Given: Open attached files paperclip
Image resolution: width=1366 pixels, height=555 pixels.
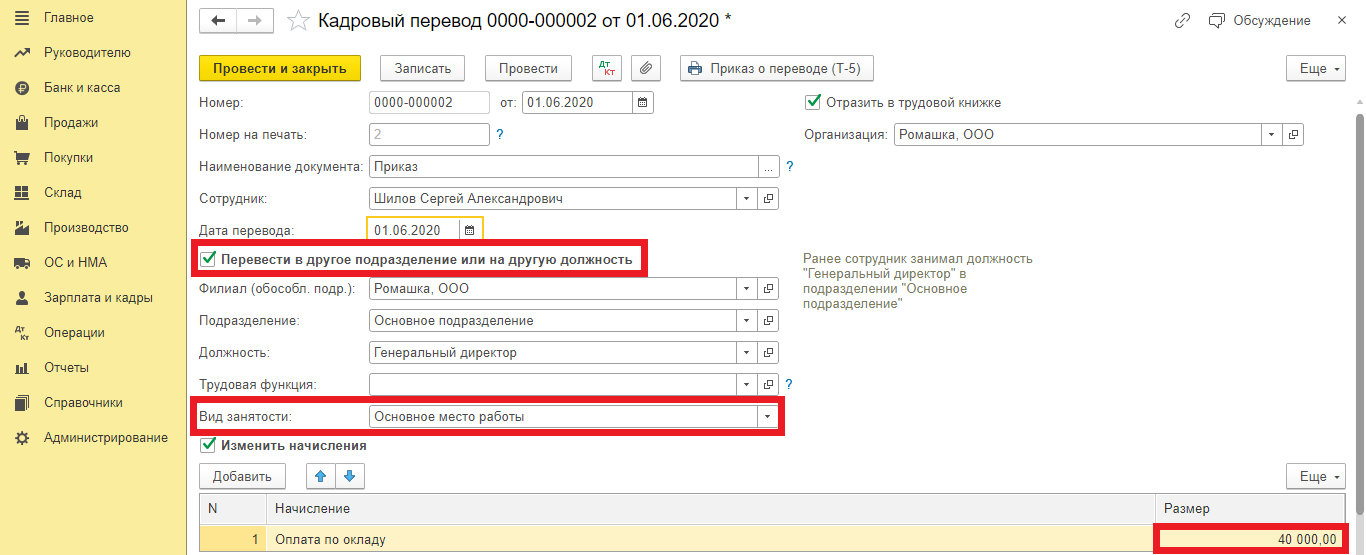Looking at the screenshot, I should click(646, 68).
